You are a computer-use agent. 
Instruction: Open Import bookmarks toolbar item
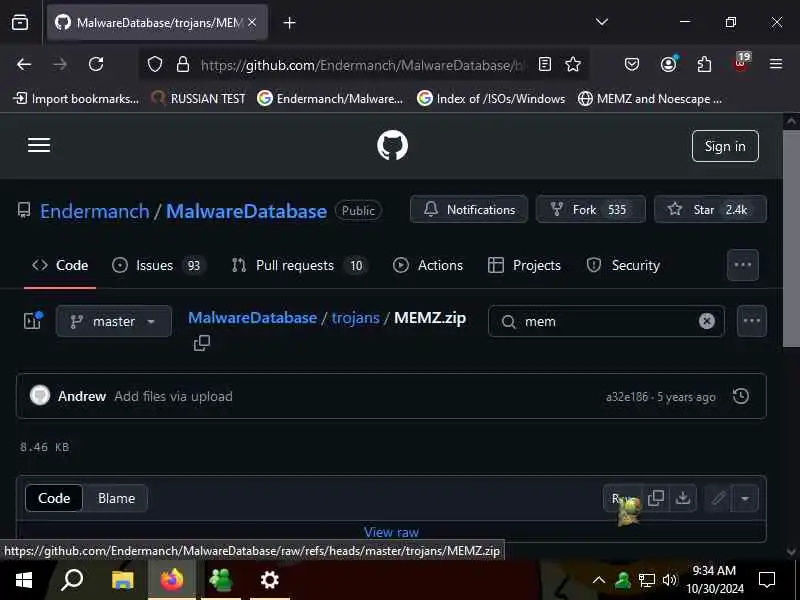coord(76,98)
